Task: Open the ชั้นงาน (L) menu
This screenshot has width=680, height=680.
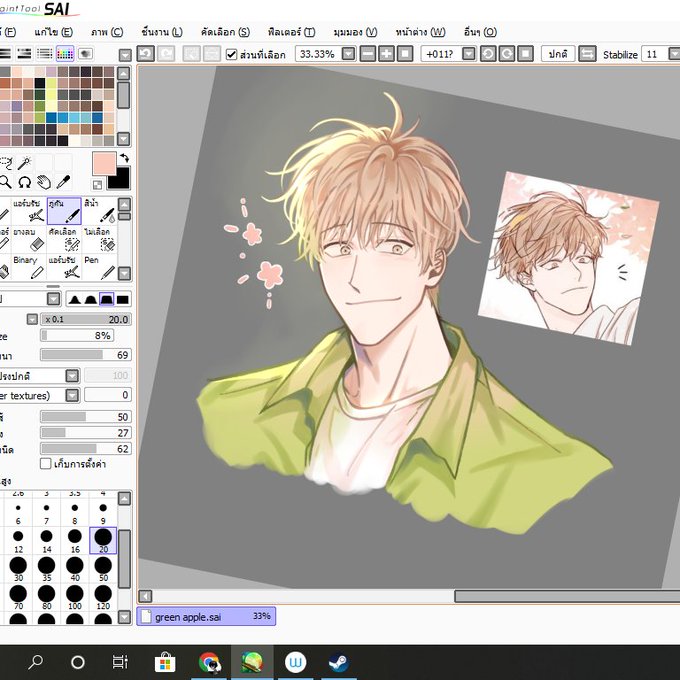Action: coord(162,32)
